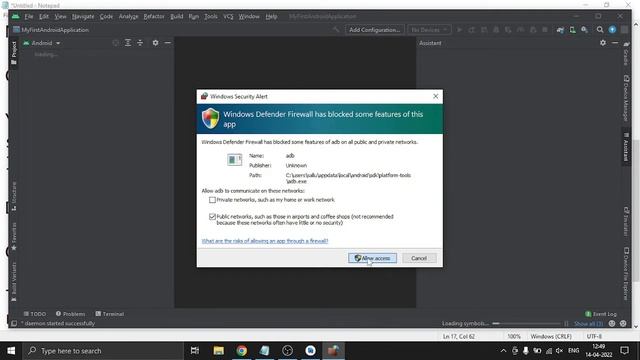
Task: Hide the Assistant panel with minus icon
Action: tap(615, 42)
